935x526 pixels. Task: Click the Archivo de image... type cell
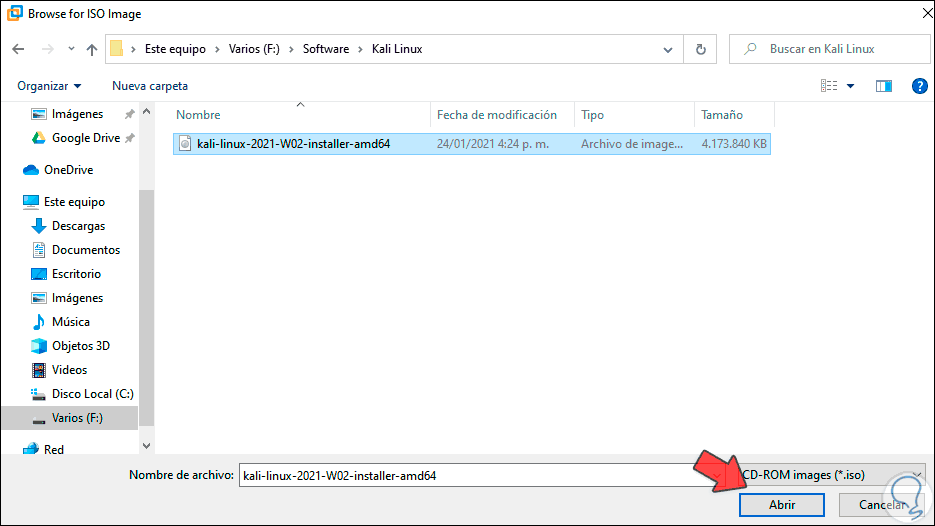[632, 144]
